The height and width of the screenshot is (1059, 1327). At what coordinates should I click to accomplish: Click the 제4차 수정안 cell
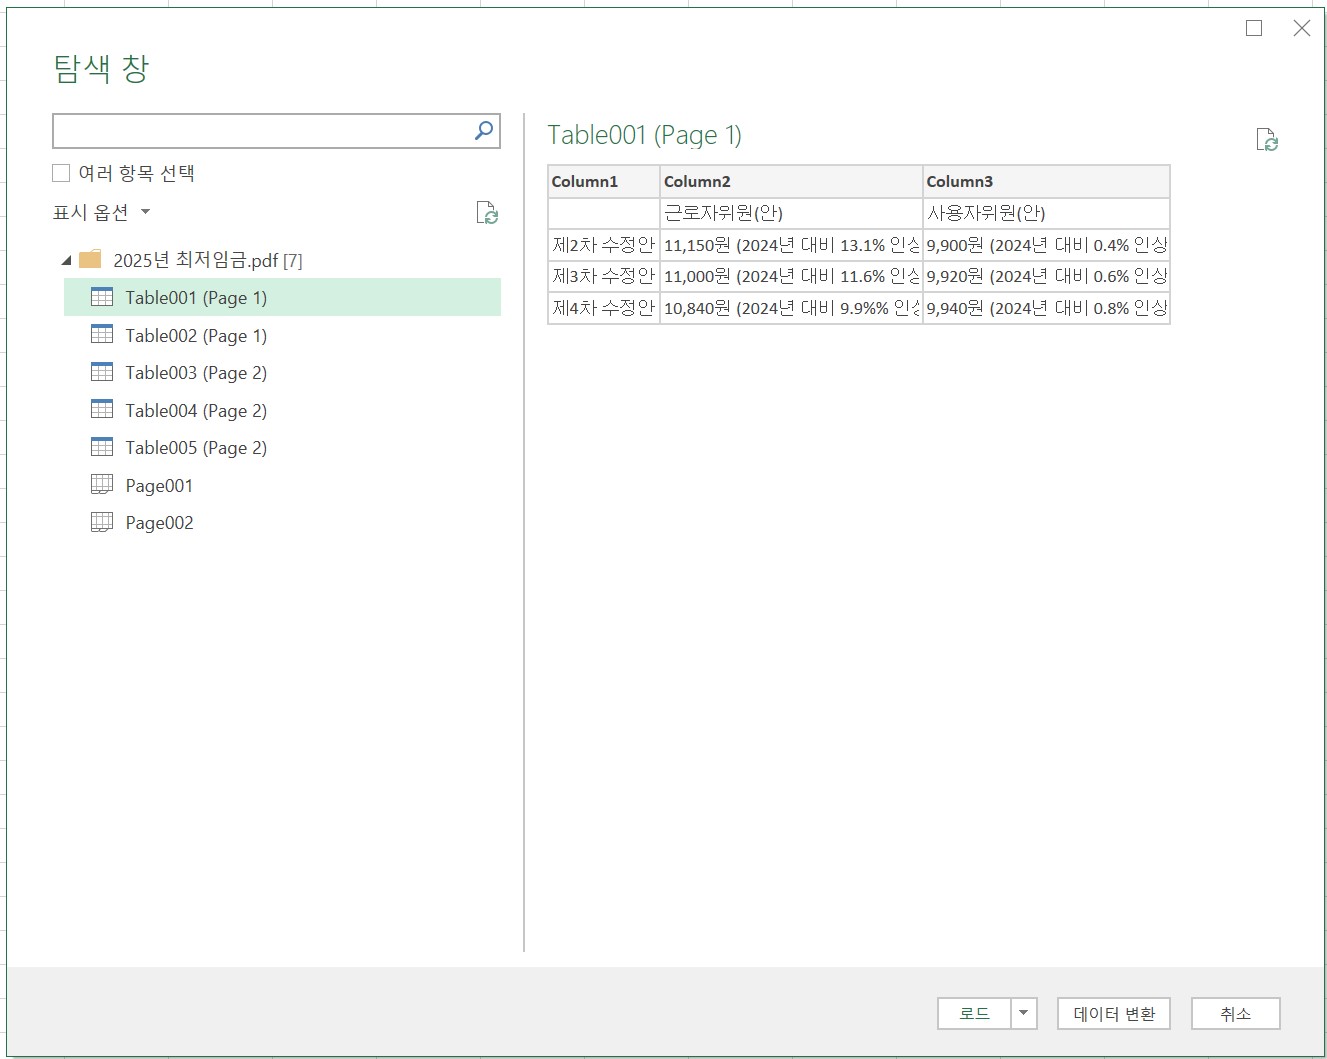[604, 308]
